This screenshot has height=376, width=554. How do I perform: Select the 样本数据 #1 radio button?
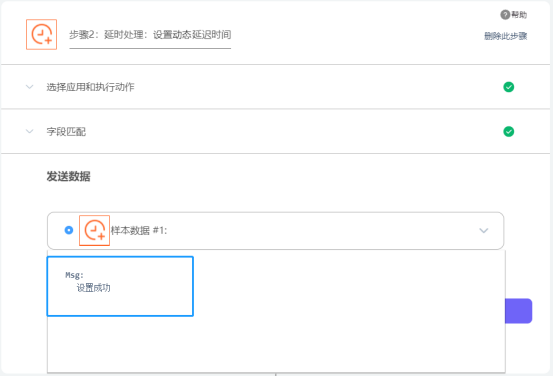(69, 230)
